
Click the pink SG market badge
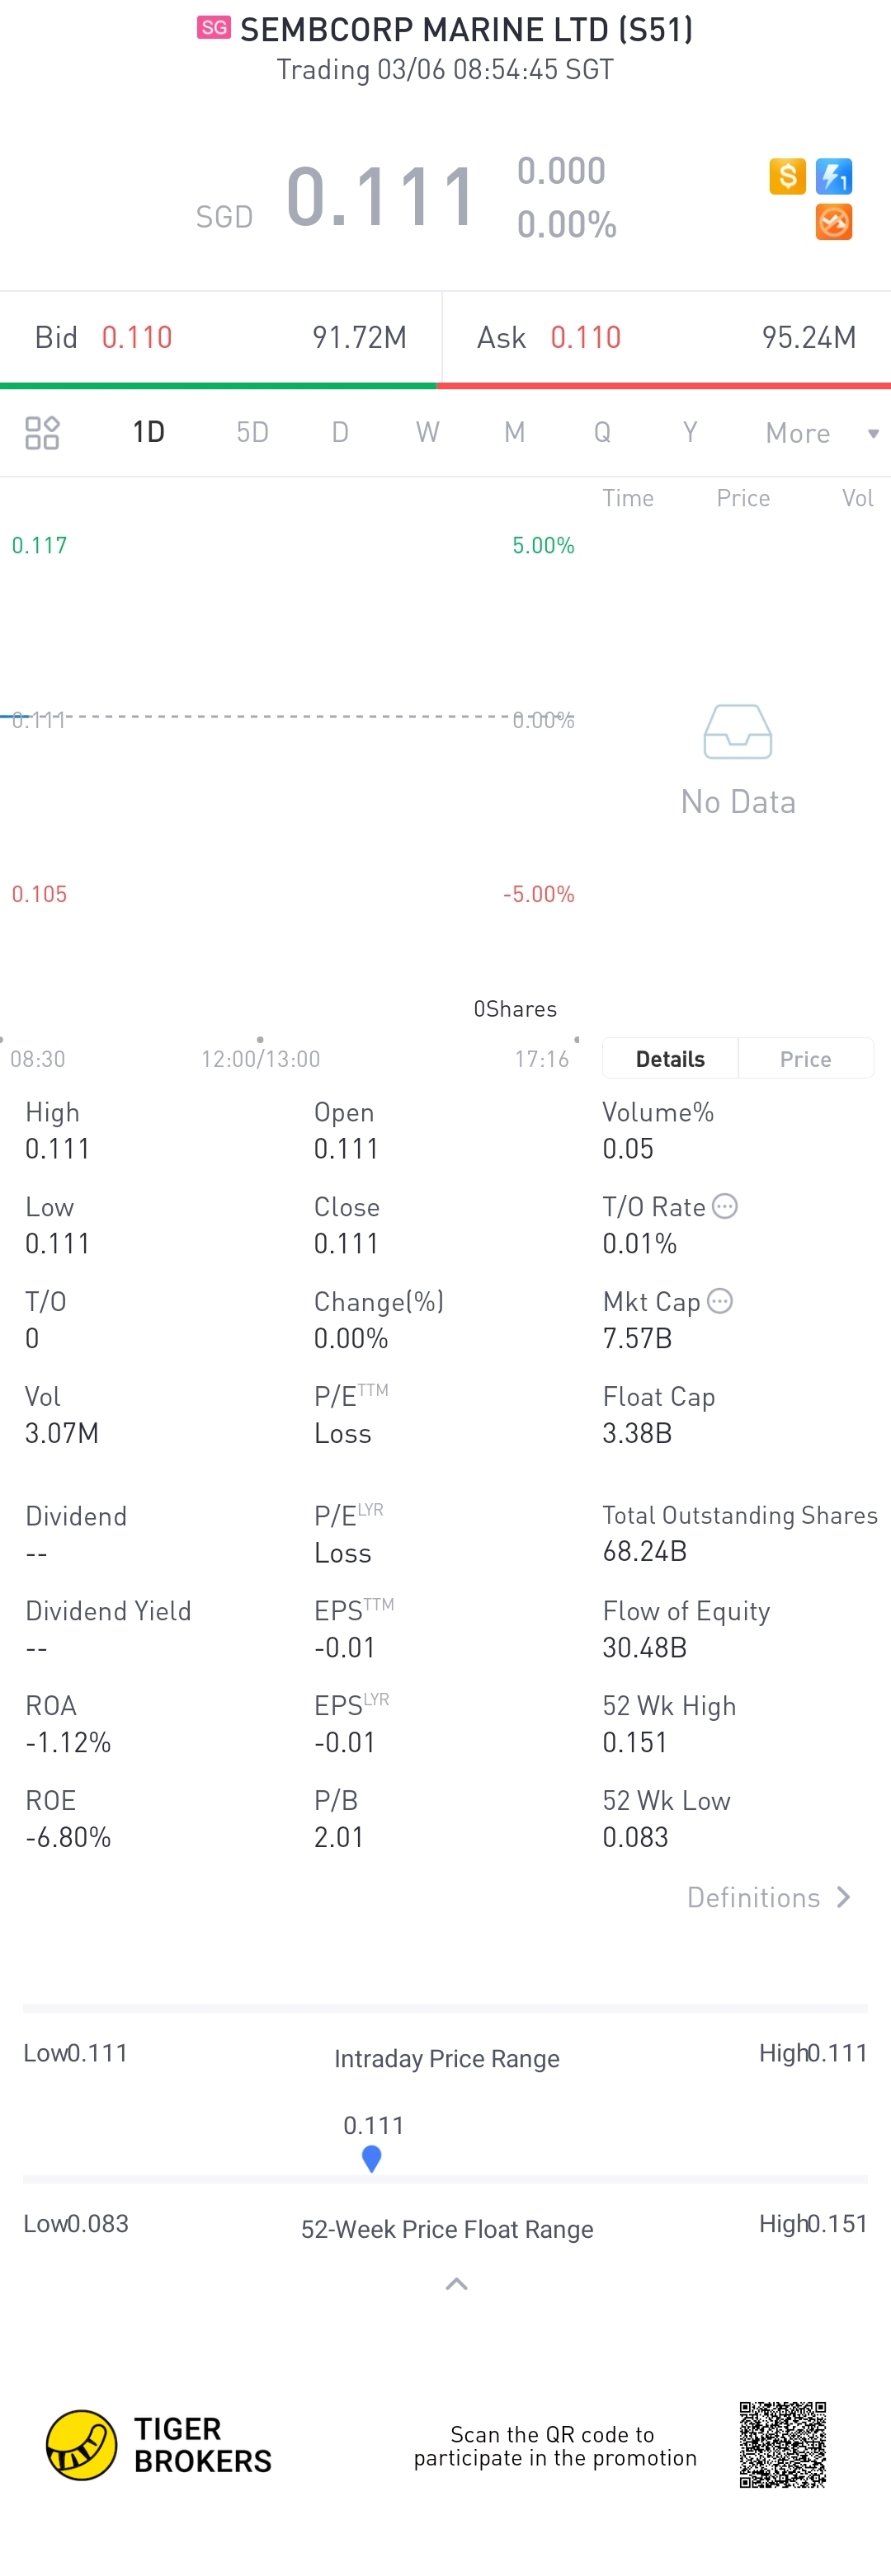click(213, 28)
